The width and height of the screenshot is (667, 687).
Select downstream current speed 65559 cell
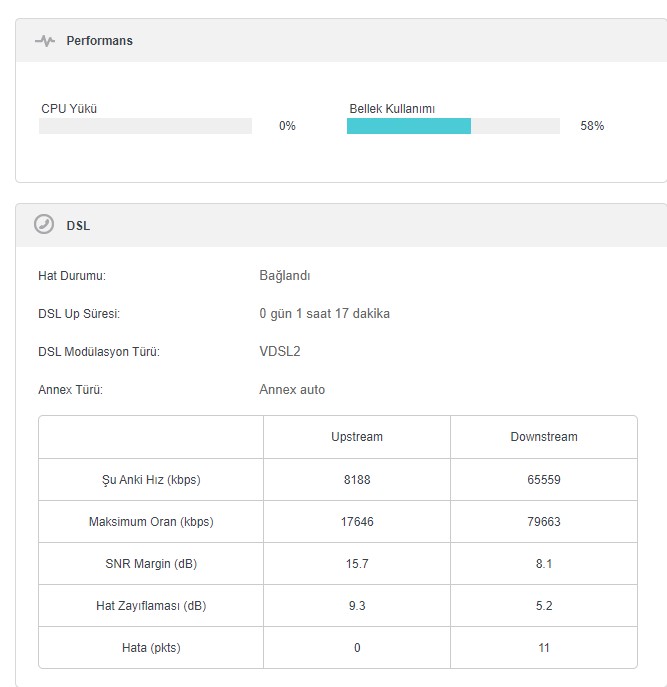click(544, 479)
